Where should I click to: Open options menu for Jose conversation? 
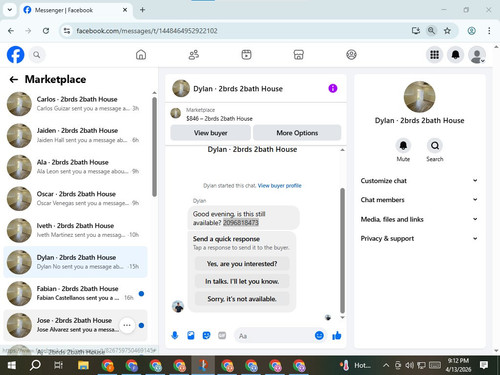tap(127, 325)
